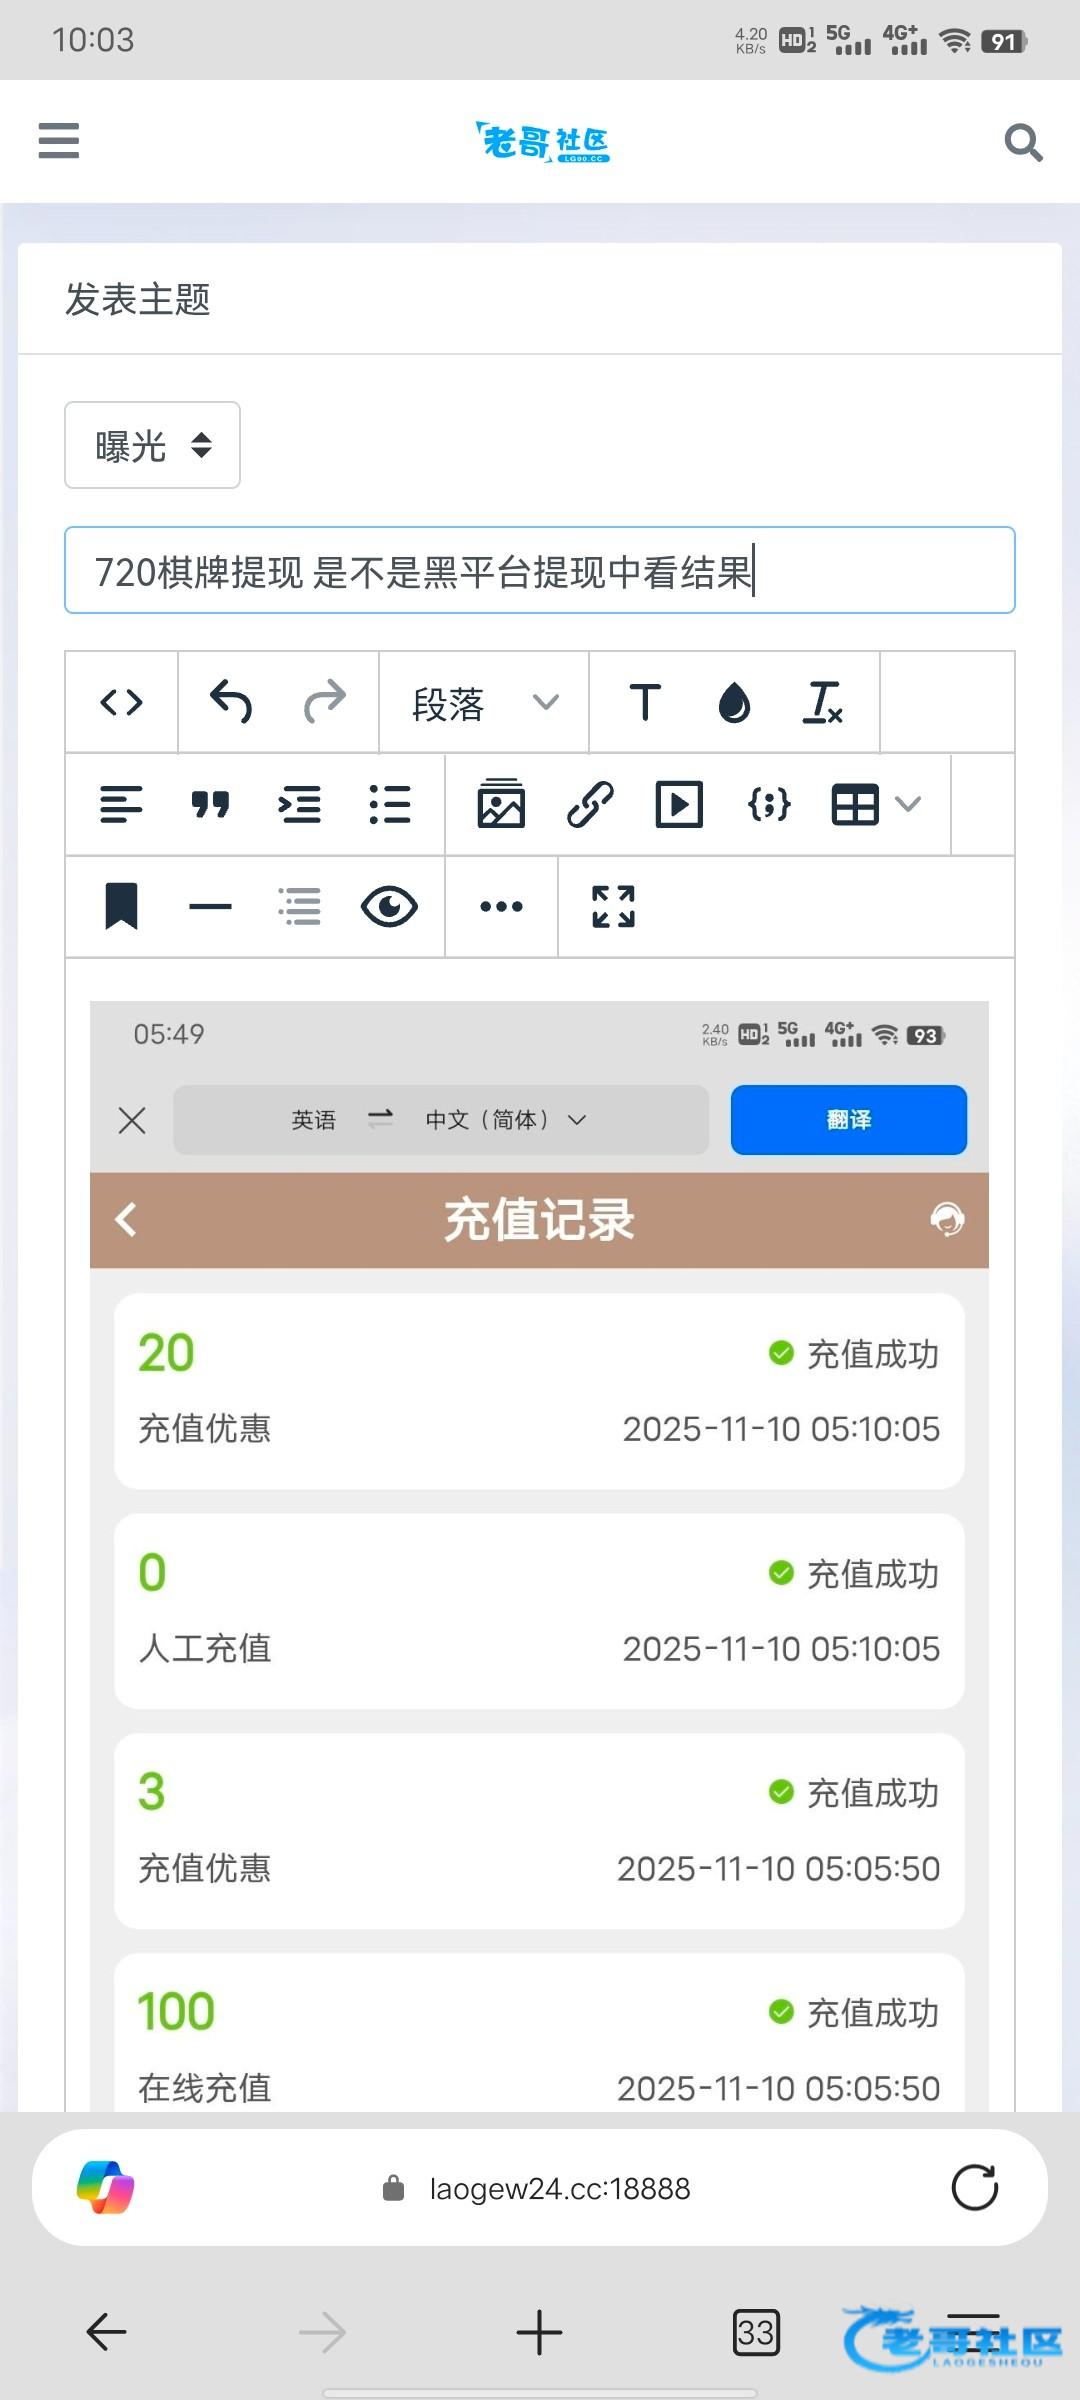This screenshot has height=2400, width=1080.
Task: Toggle editor preview eye icon
Action: (x=389, y=907)
